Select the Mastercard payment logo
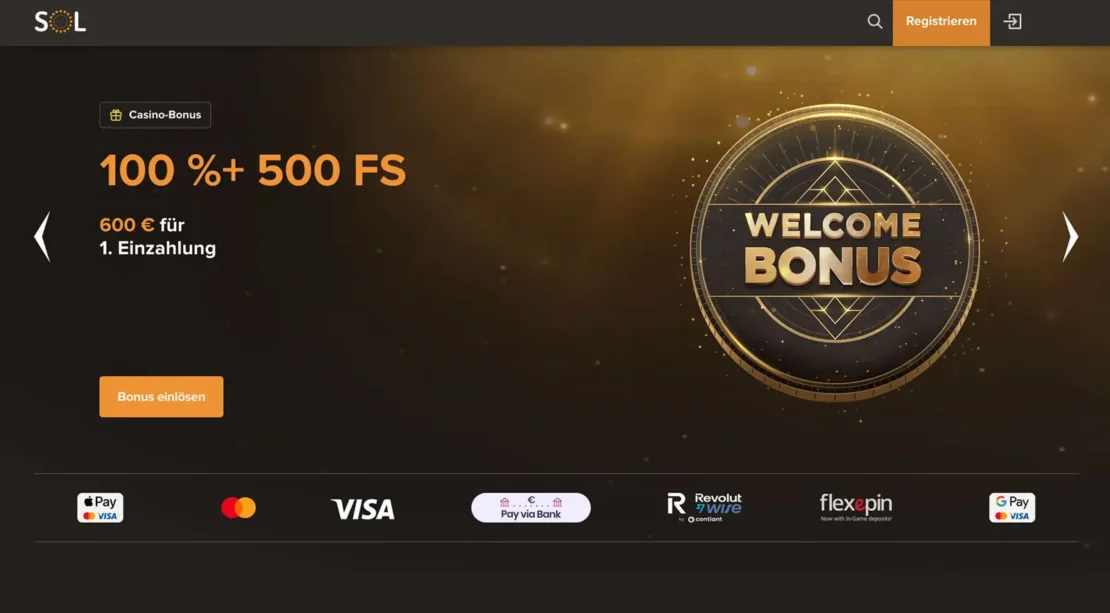The image size is (1110, 613). click(x=239, y=508)
